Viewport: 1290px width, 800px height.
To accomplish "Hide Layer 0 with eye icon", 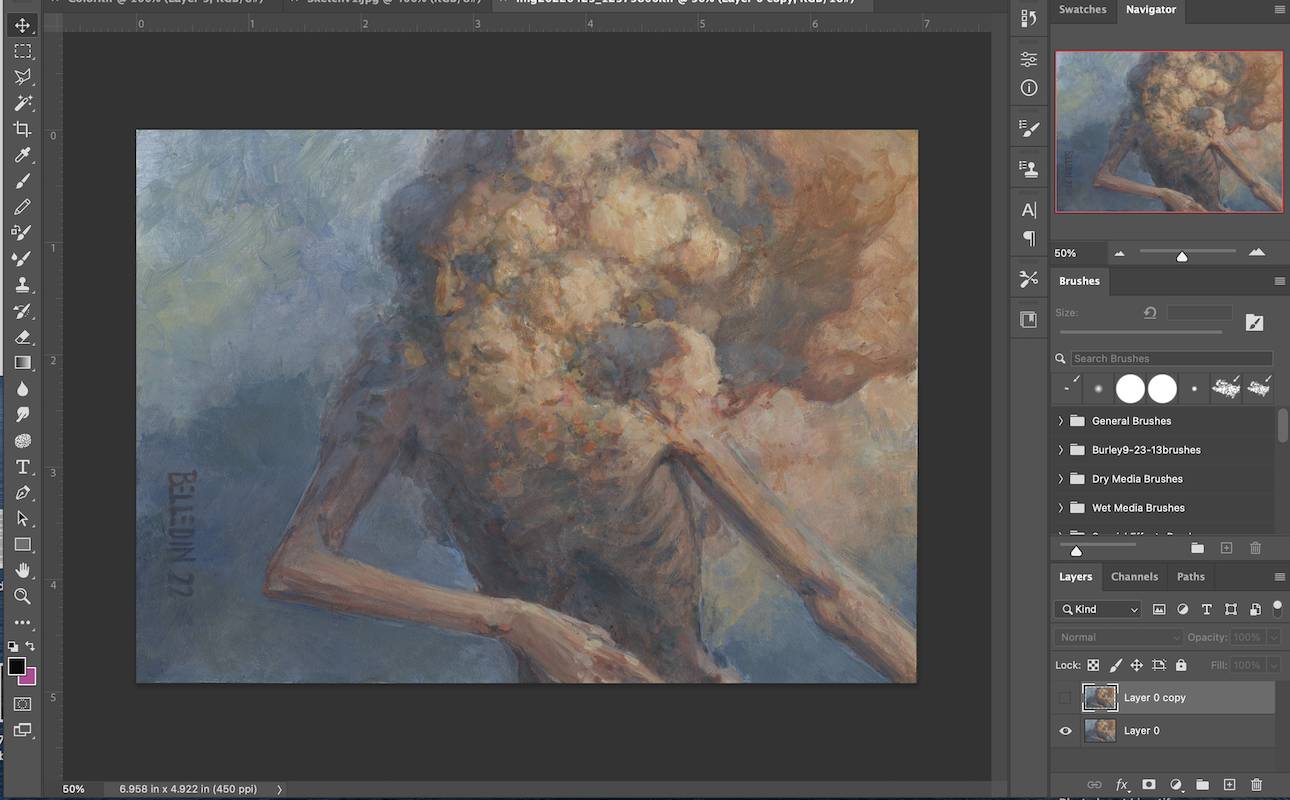I will pyautogui.click(x=1065, y=731).
